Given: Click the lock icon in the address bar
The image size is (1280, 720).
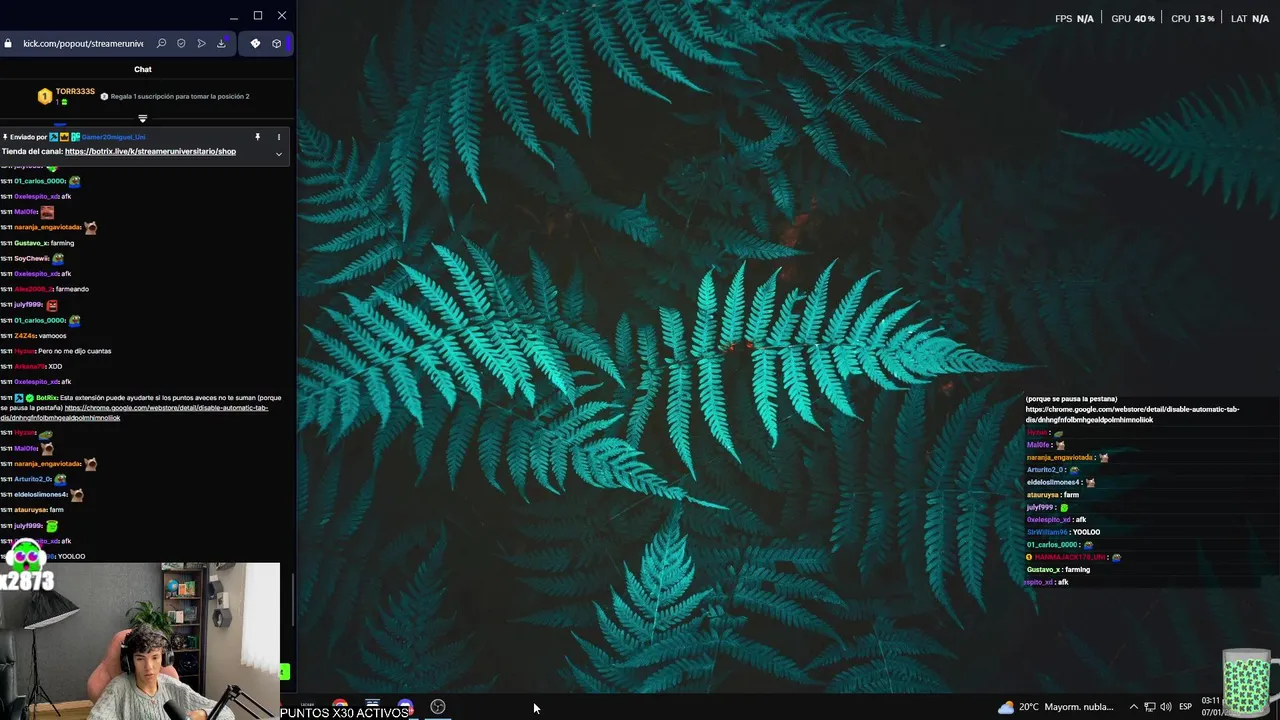Looking at the screenshot, I should [x=8, y=44].
